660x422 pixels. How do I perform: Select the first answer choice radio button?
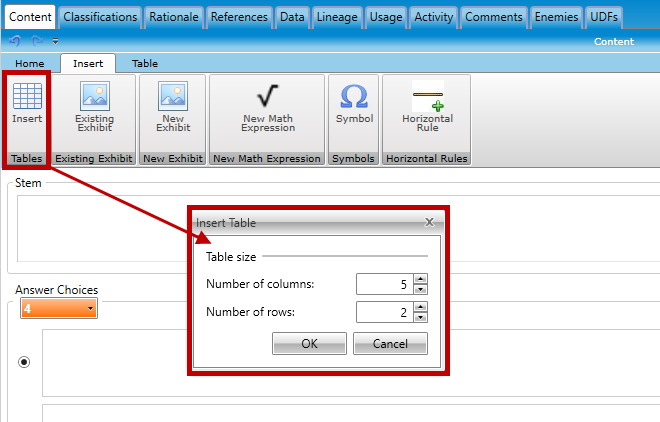pos(24,362)
